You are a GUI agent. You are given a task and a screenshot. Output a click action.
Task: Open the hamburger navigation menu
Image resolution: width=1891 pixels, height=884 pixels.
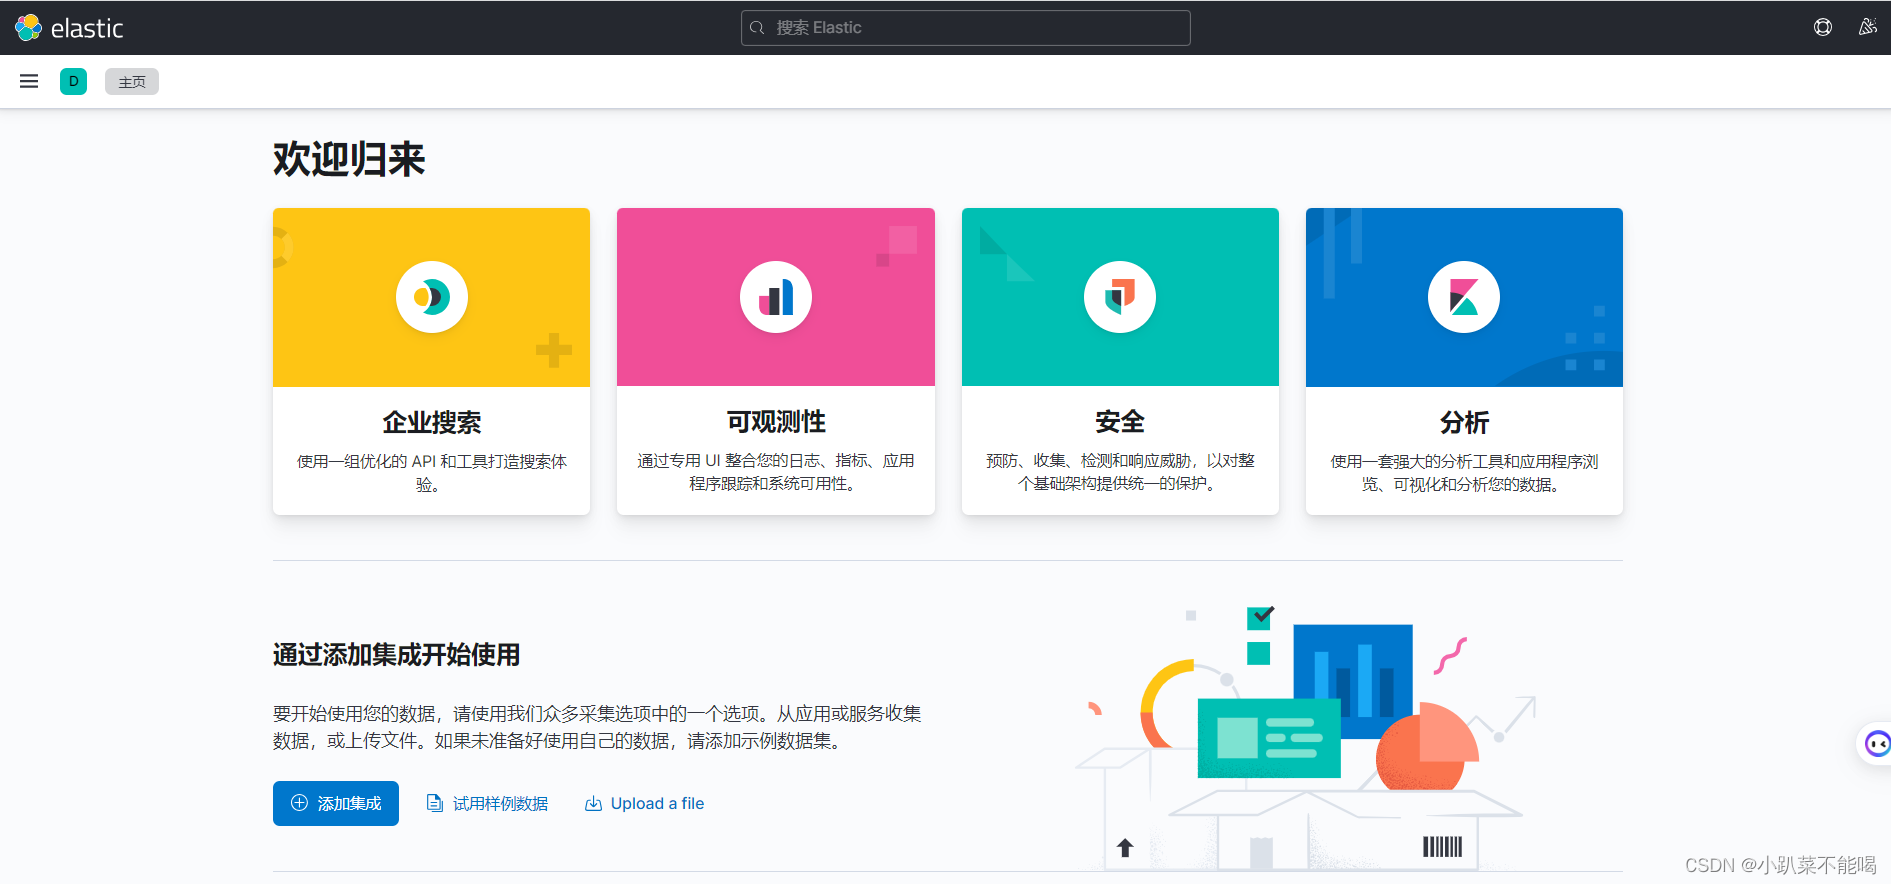tap(29, 81)
